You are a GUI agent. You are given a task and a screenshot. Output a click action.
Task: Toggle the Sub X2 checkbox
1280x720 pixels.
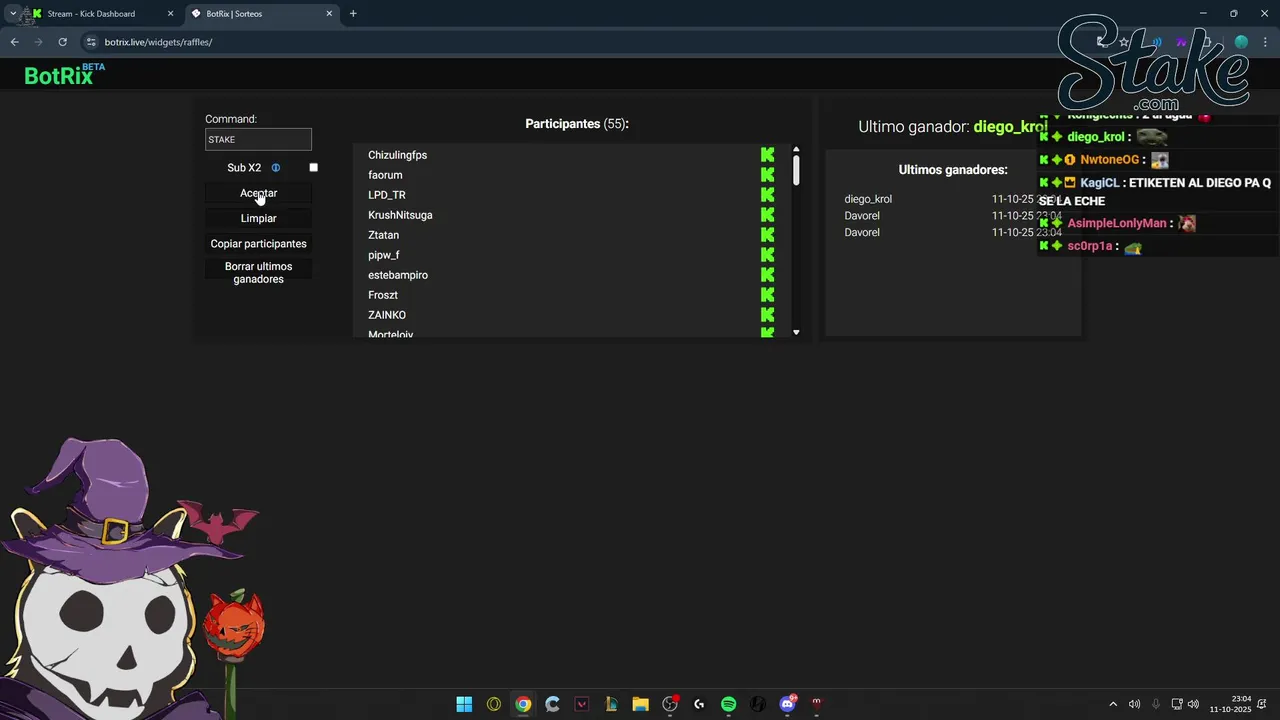[x=313, y=168]
